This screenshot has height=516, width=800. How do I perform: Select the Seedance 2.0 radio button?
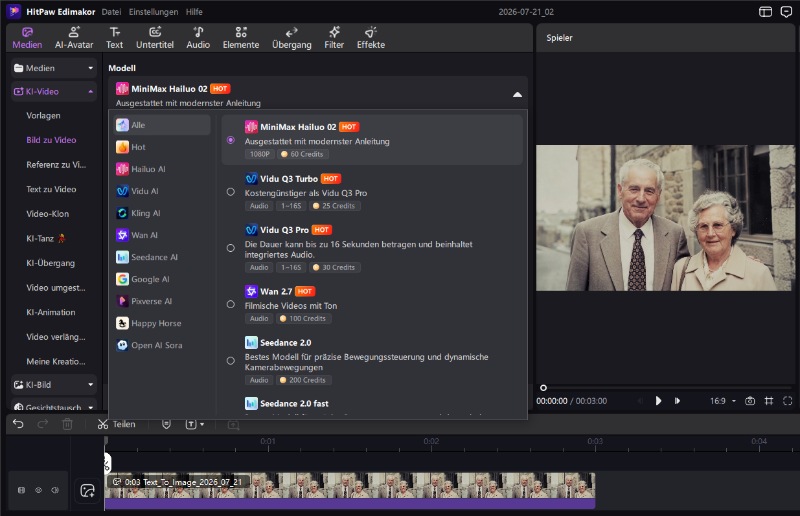(x=231, y=361)
